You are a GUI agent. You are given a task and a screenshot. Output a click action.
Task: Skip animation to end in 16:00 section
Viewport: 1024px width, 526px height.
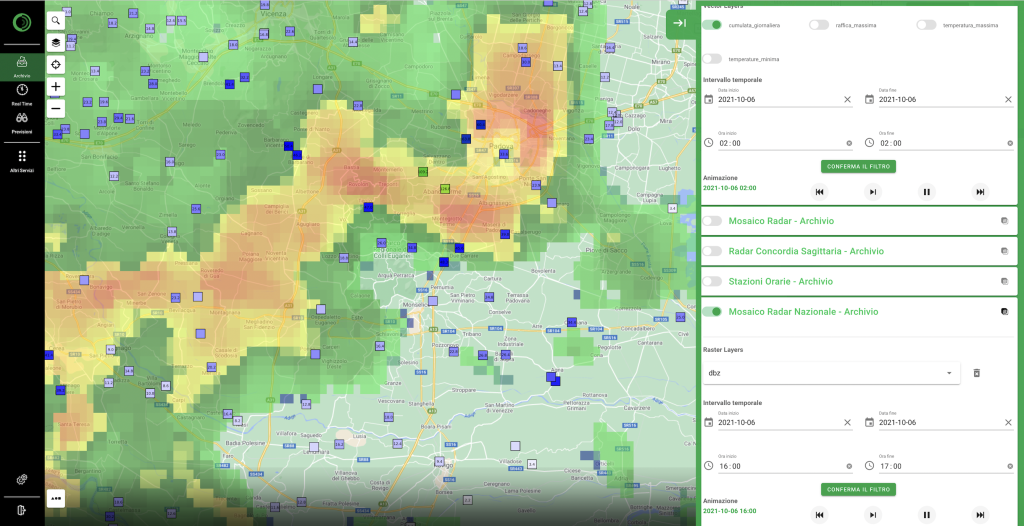point(980,515)
